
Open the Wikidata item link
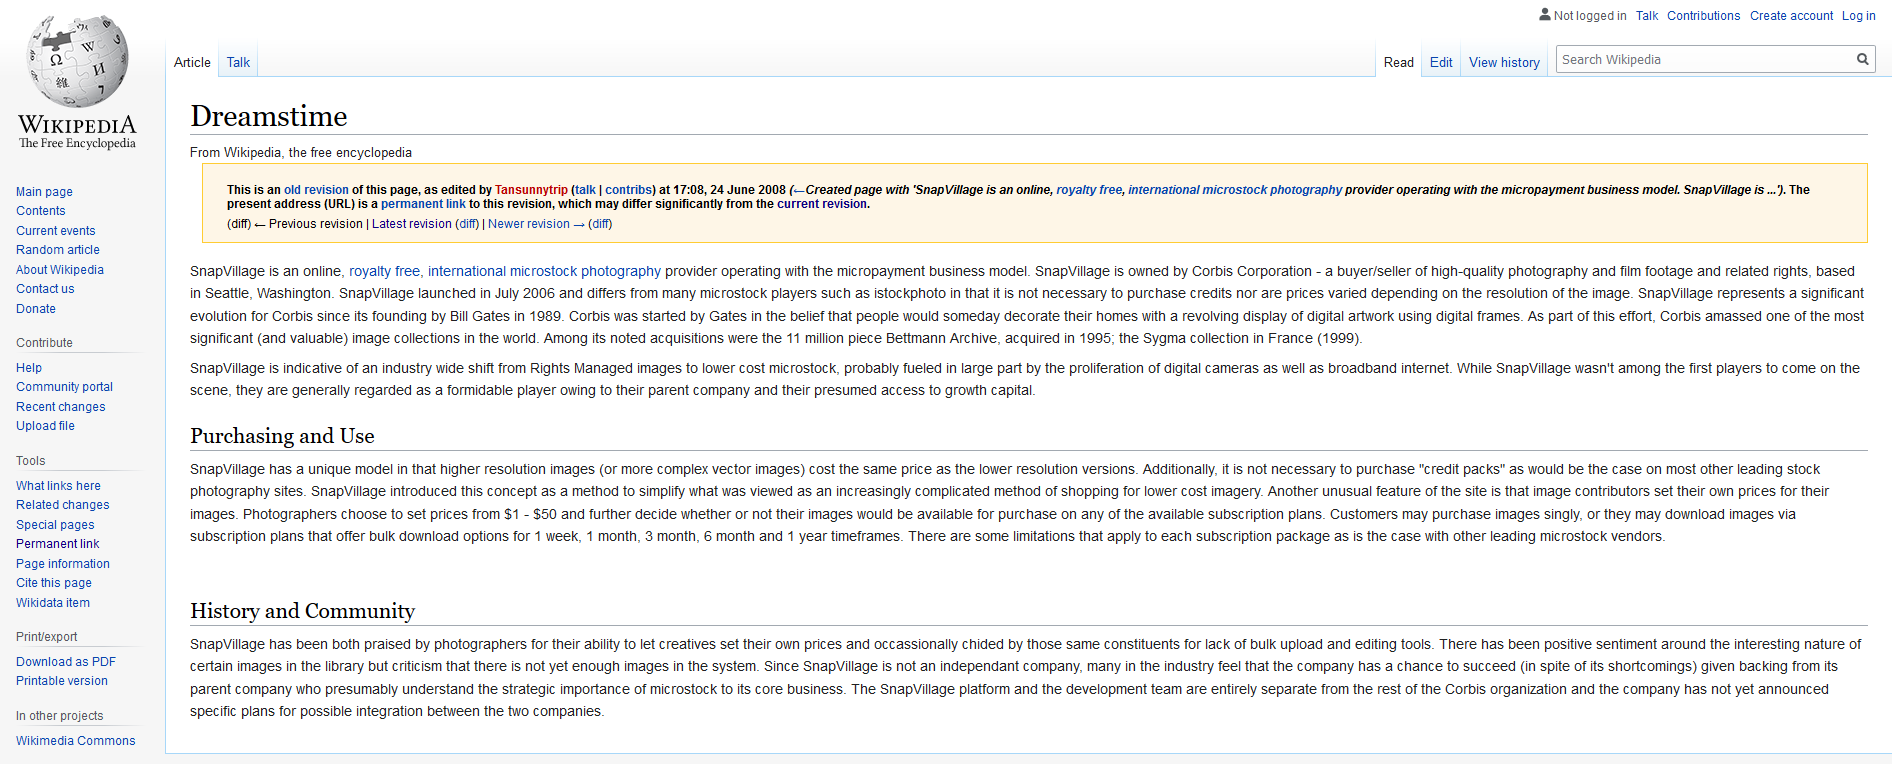(52, 603)
